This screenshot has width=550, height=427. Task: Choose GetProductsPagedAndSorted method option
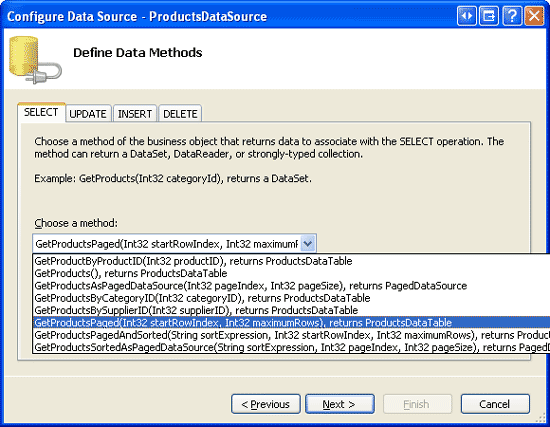(291, 335)
